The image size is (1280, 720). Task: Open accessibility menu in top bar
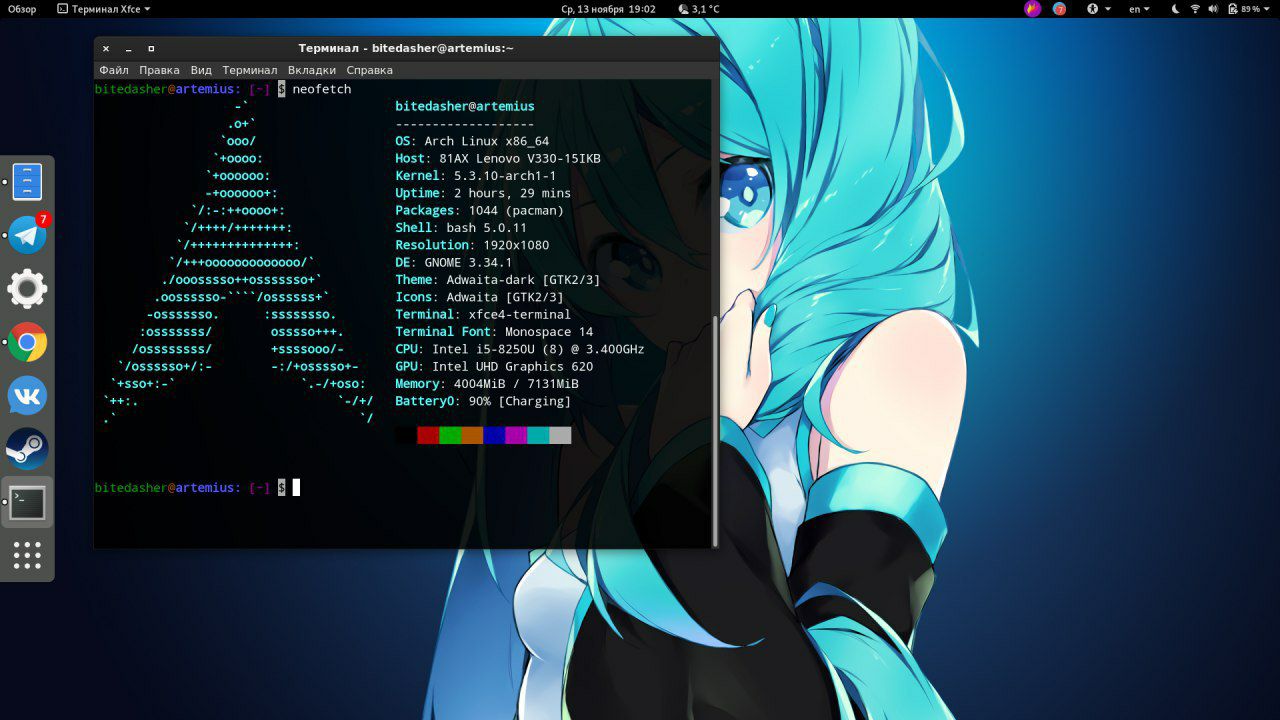1098,9
